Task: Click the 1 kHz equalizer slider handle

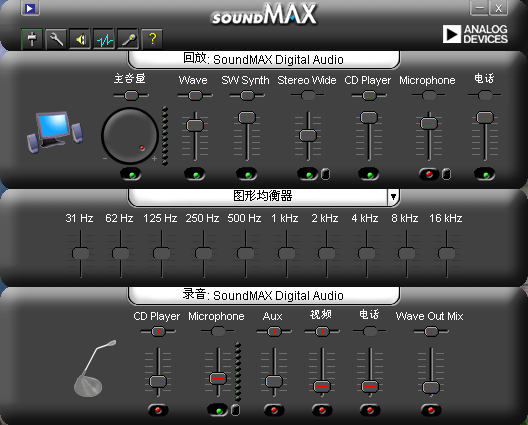Action: (x=286, y=253)
